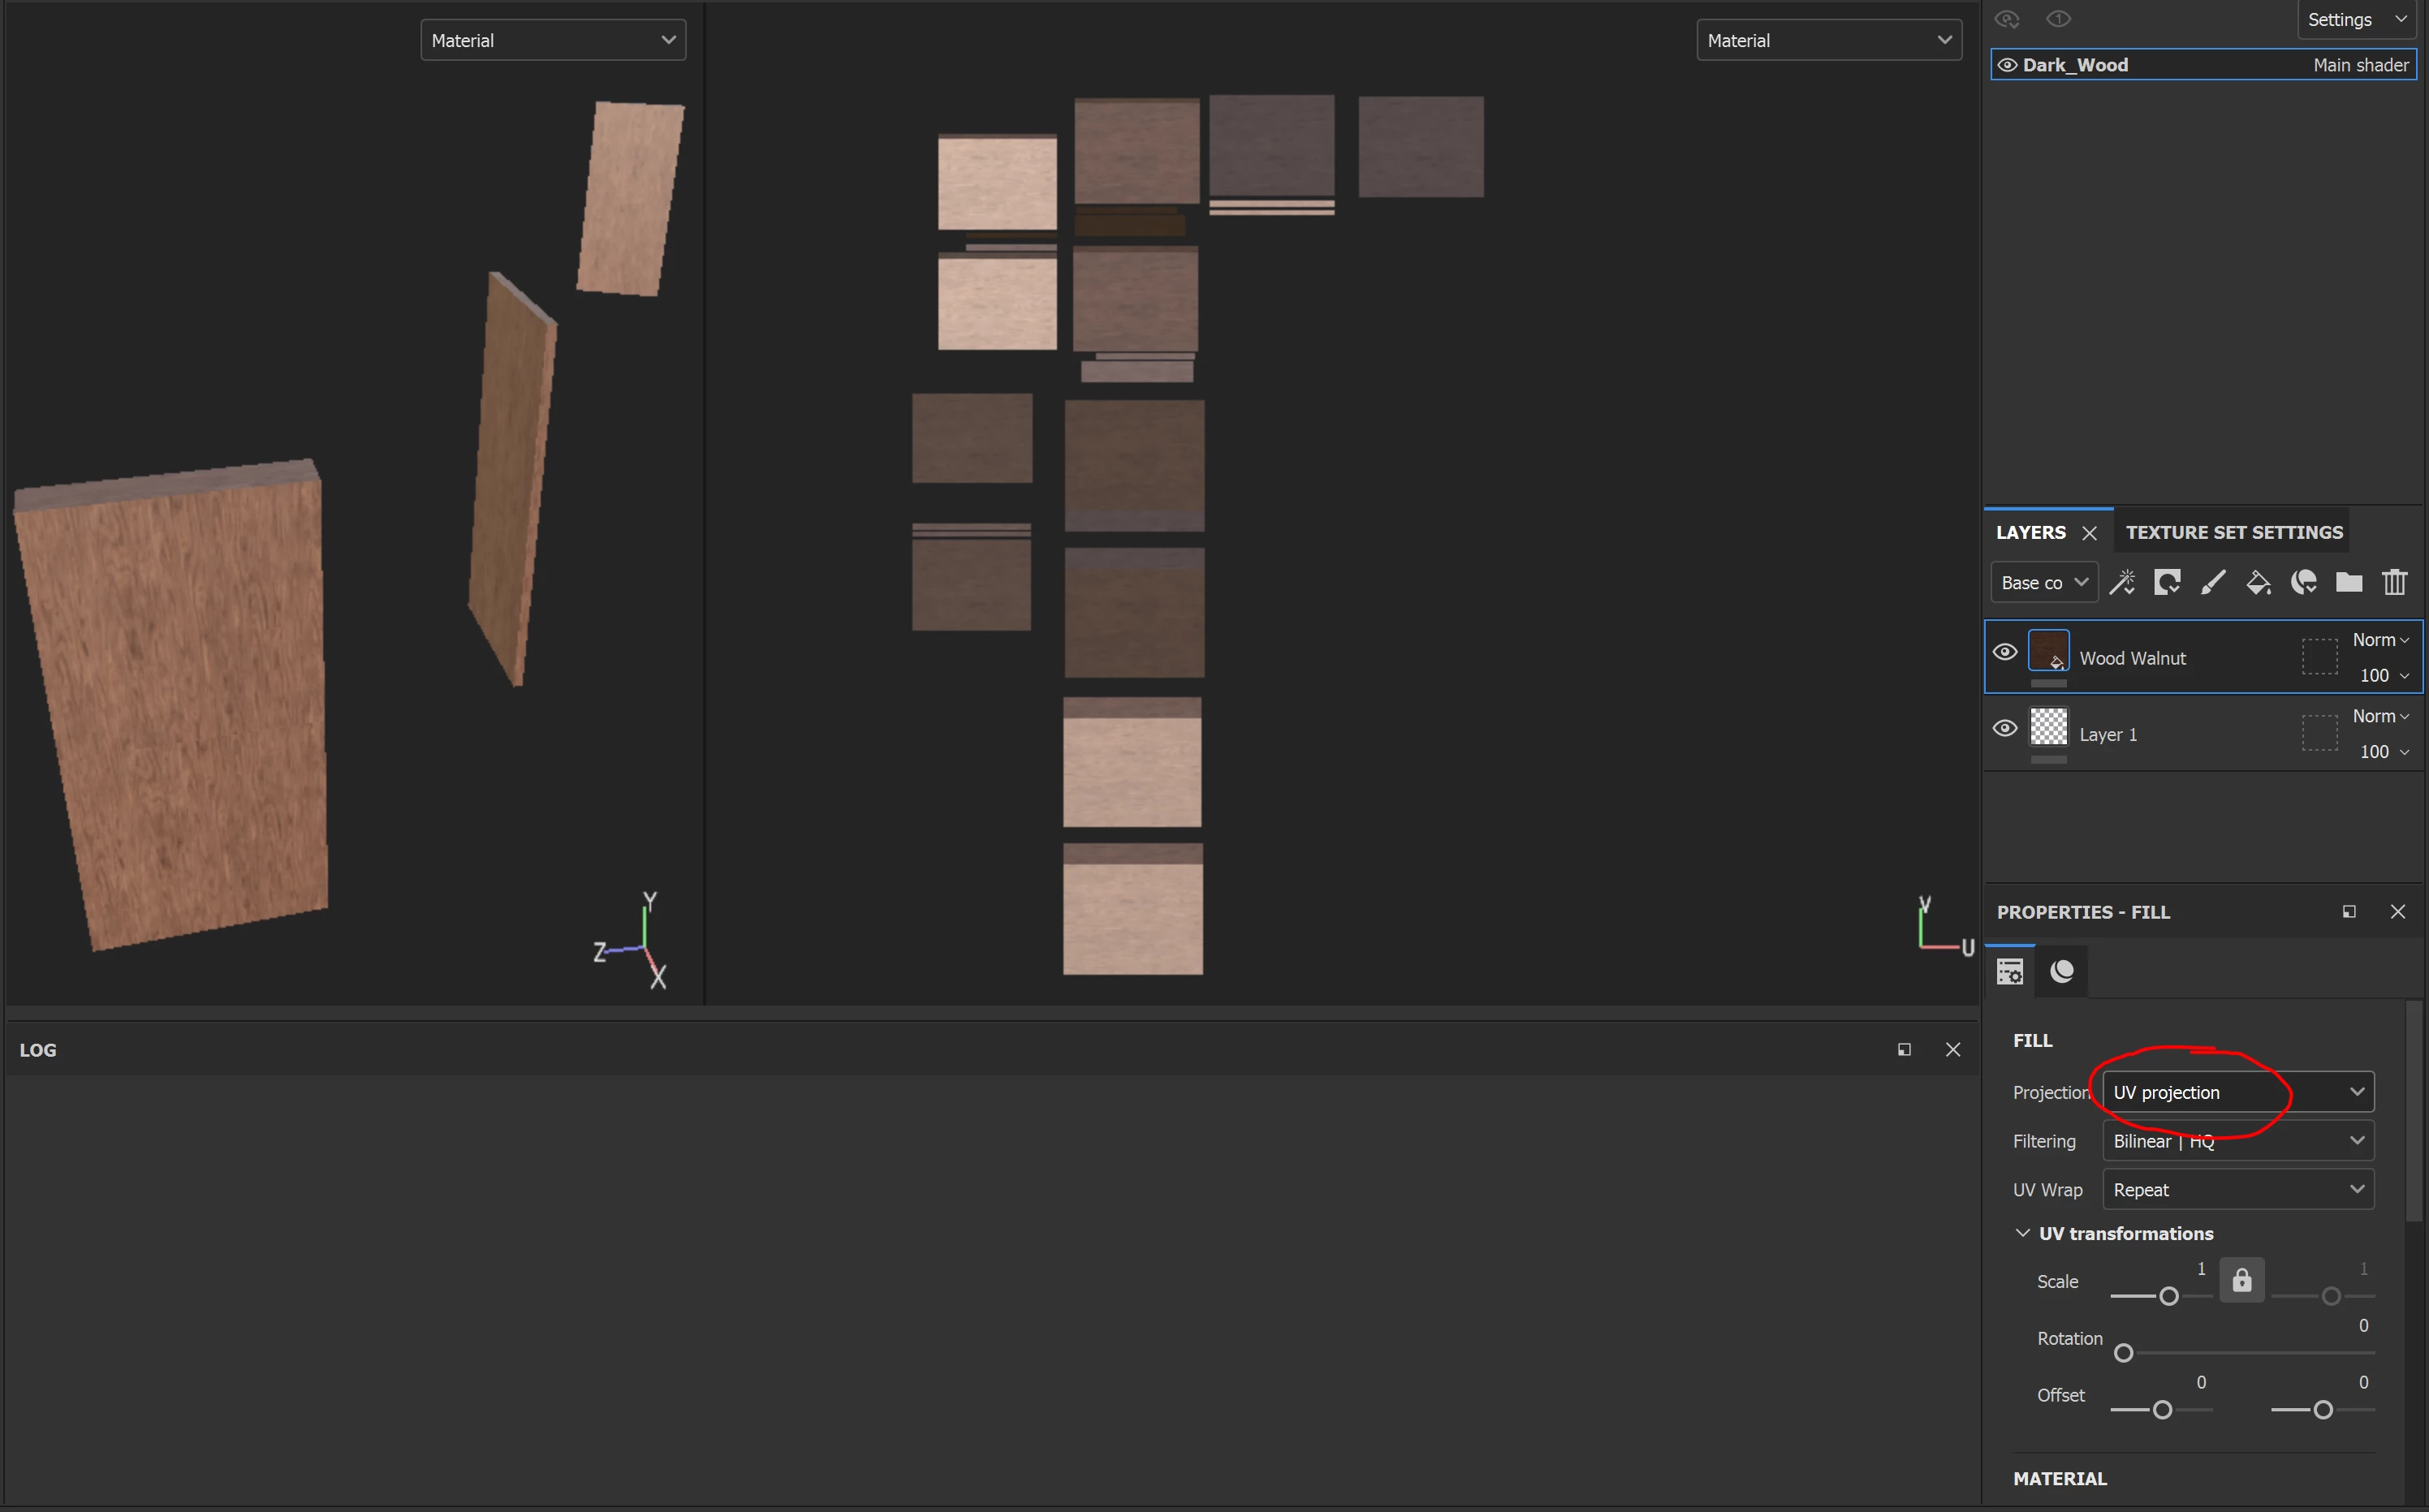Viewport: 2429px width, 1512px height.
Task: Select the Layers tab
Action: (x=2030, y=532)
